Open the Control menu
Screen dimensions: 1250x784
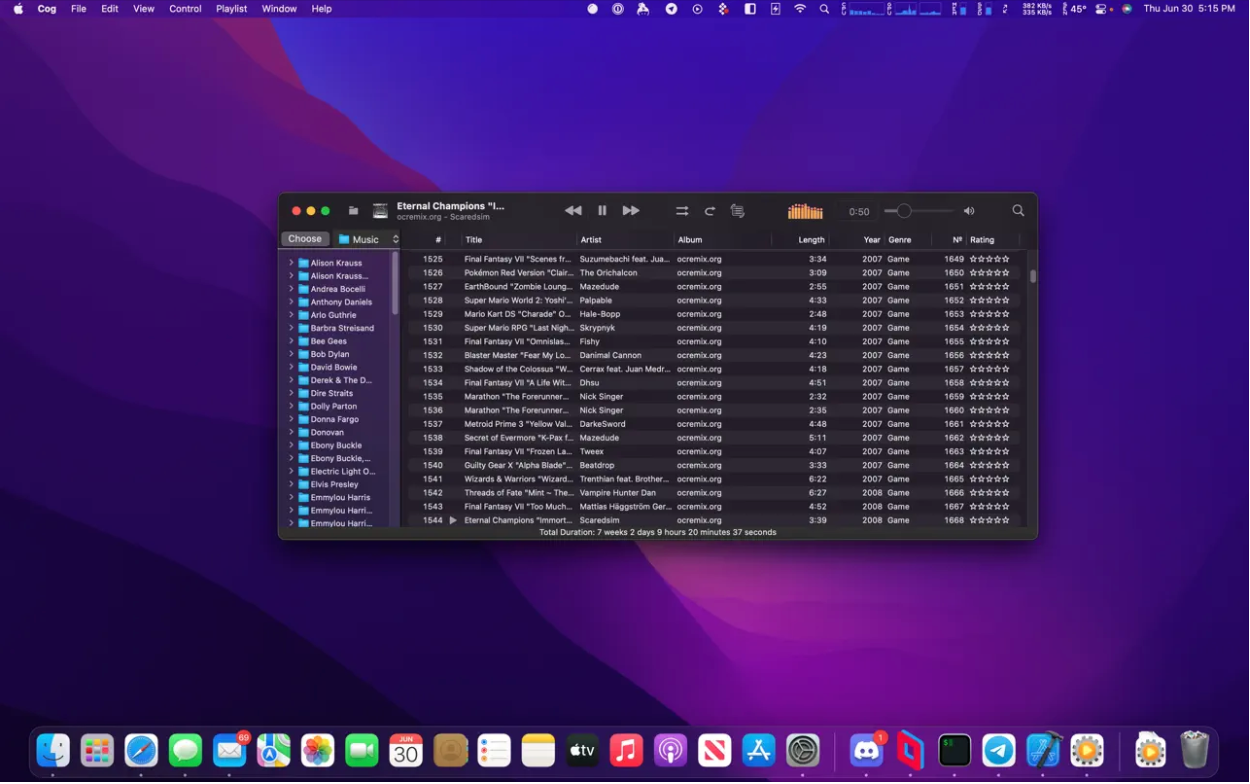185,9
